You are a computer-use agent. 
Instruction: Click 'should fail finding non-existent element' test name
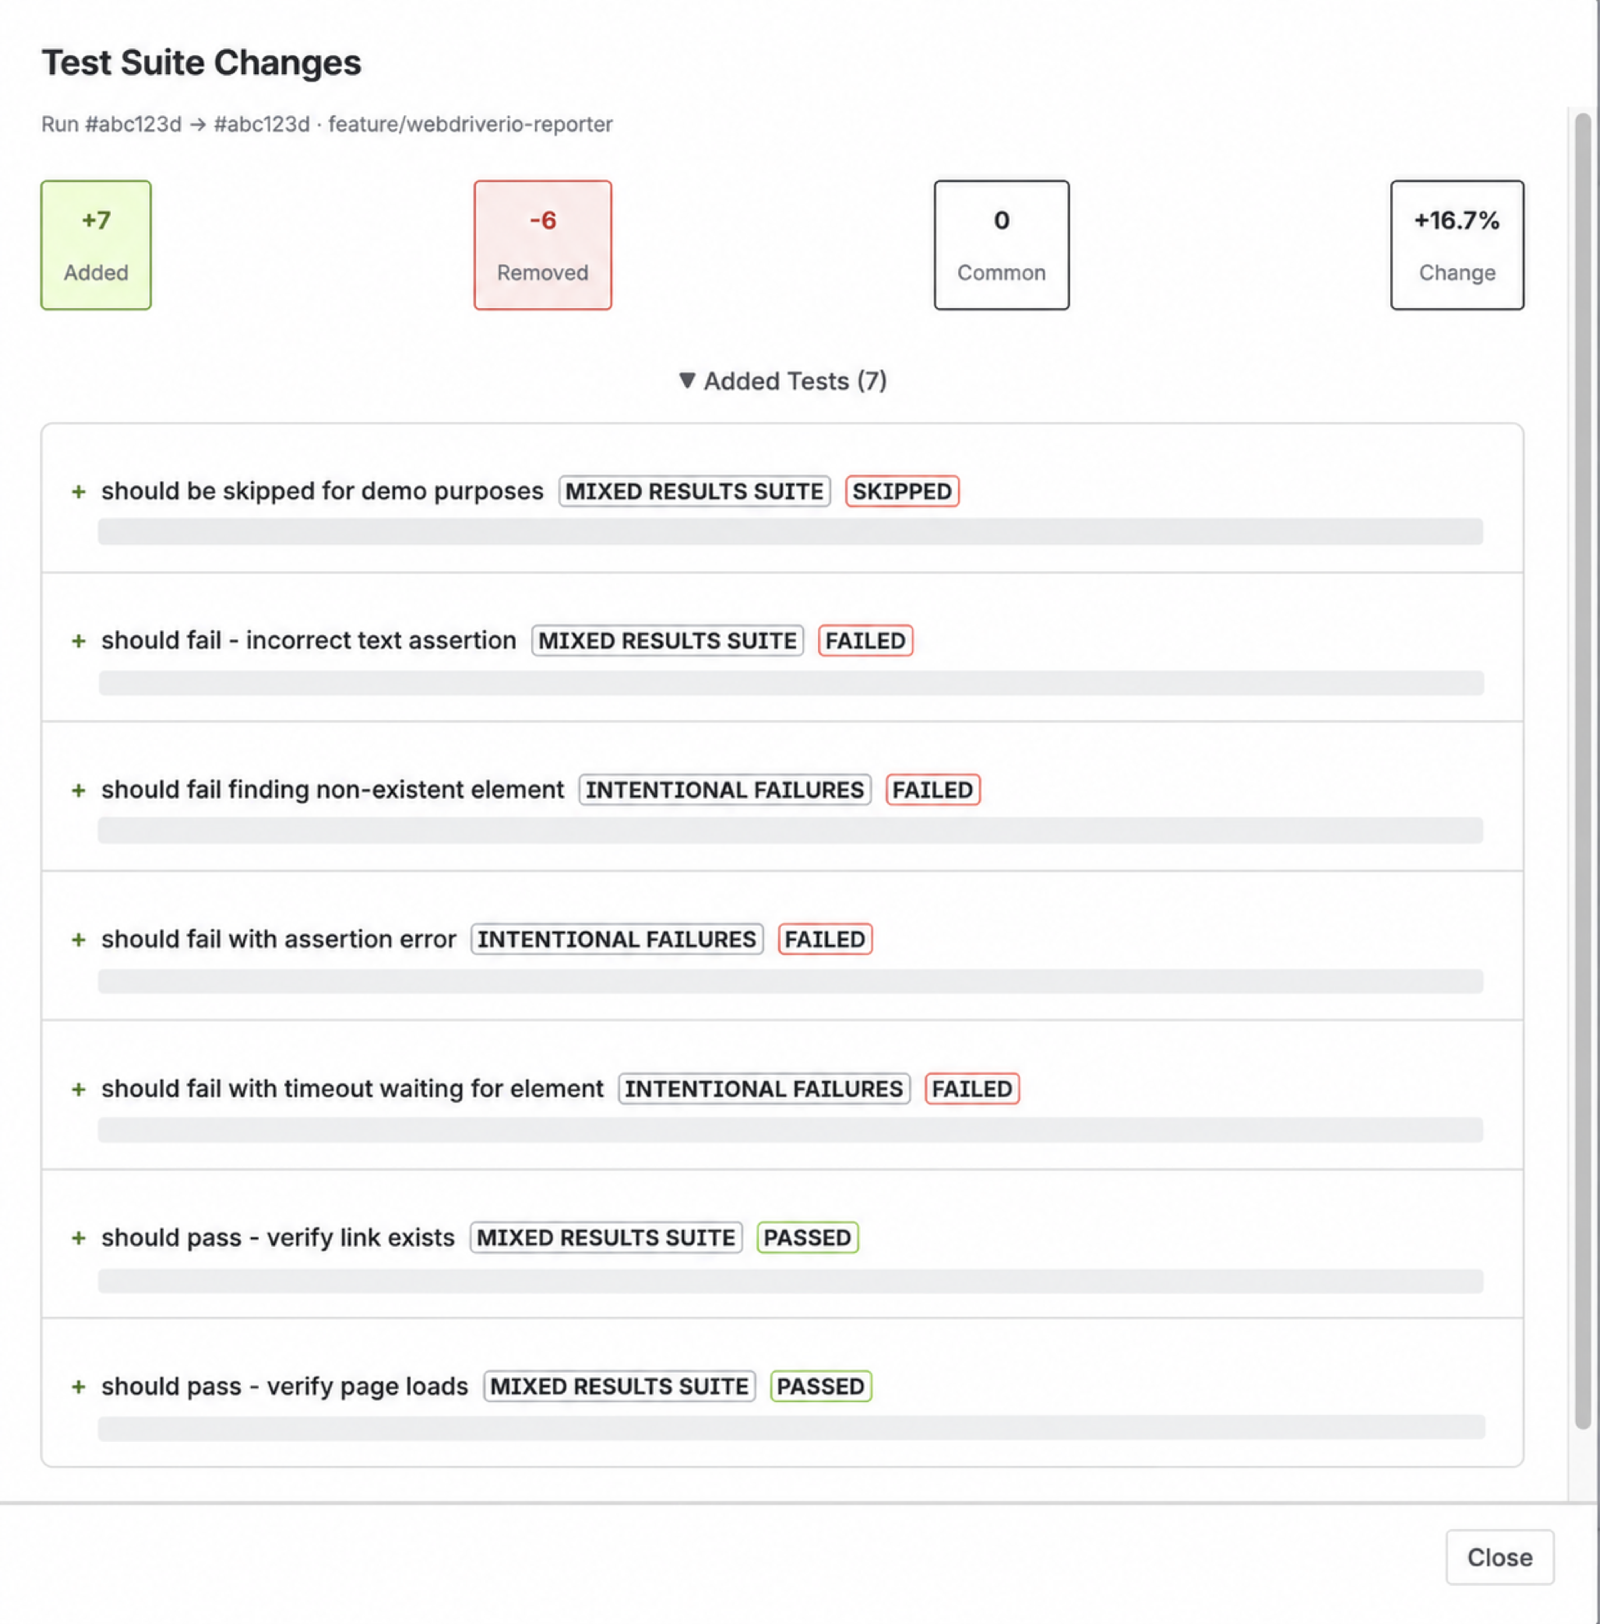click(333, 789)
